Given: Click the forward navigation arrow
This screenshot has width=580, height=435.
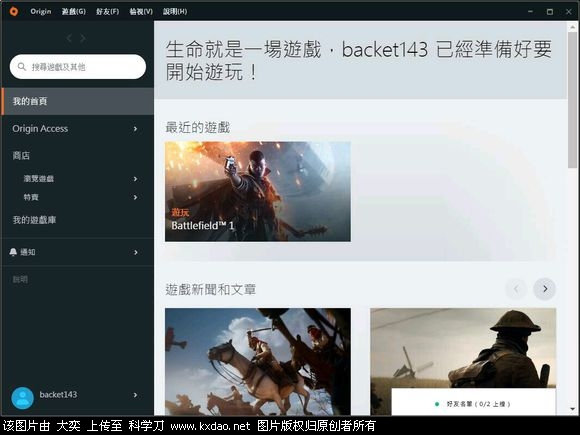Looking at the screenshot, I should point(83,38).
